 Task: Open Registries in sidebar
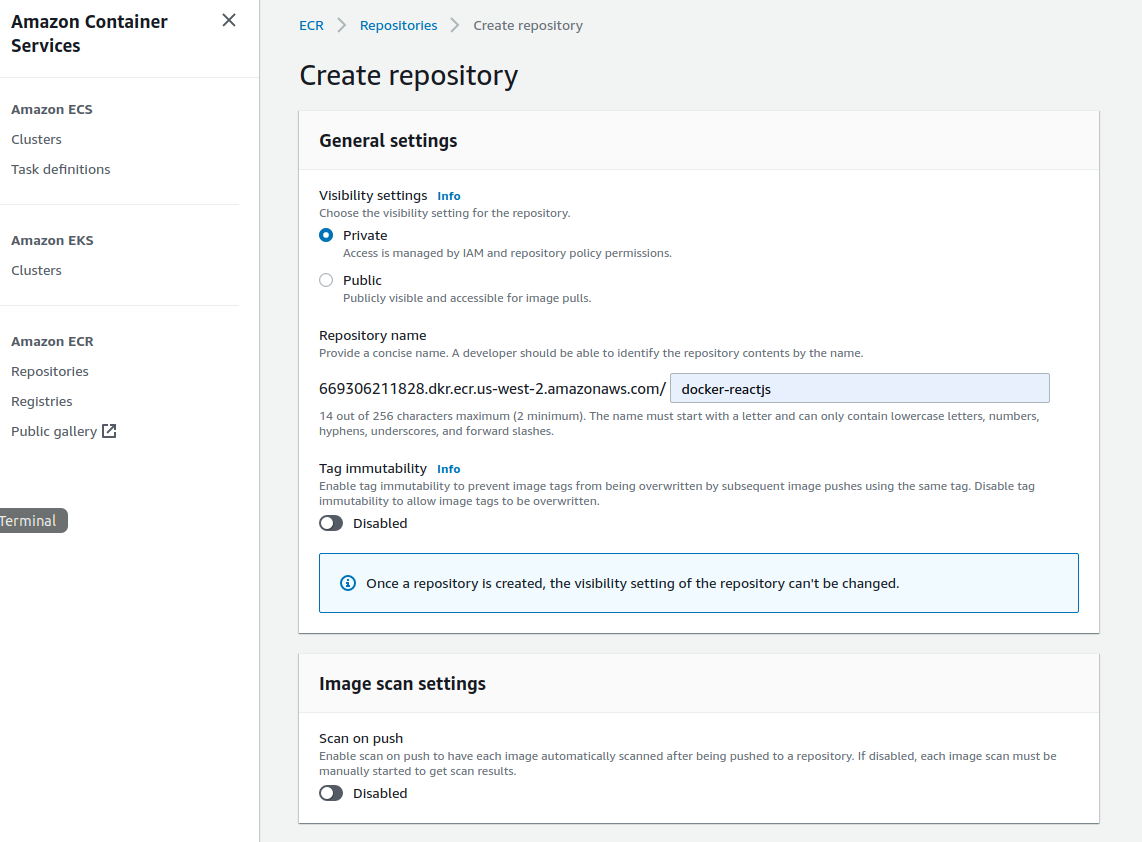coord(42,402)
